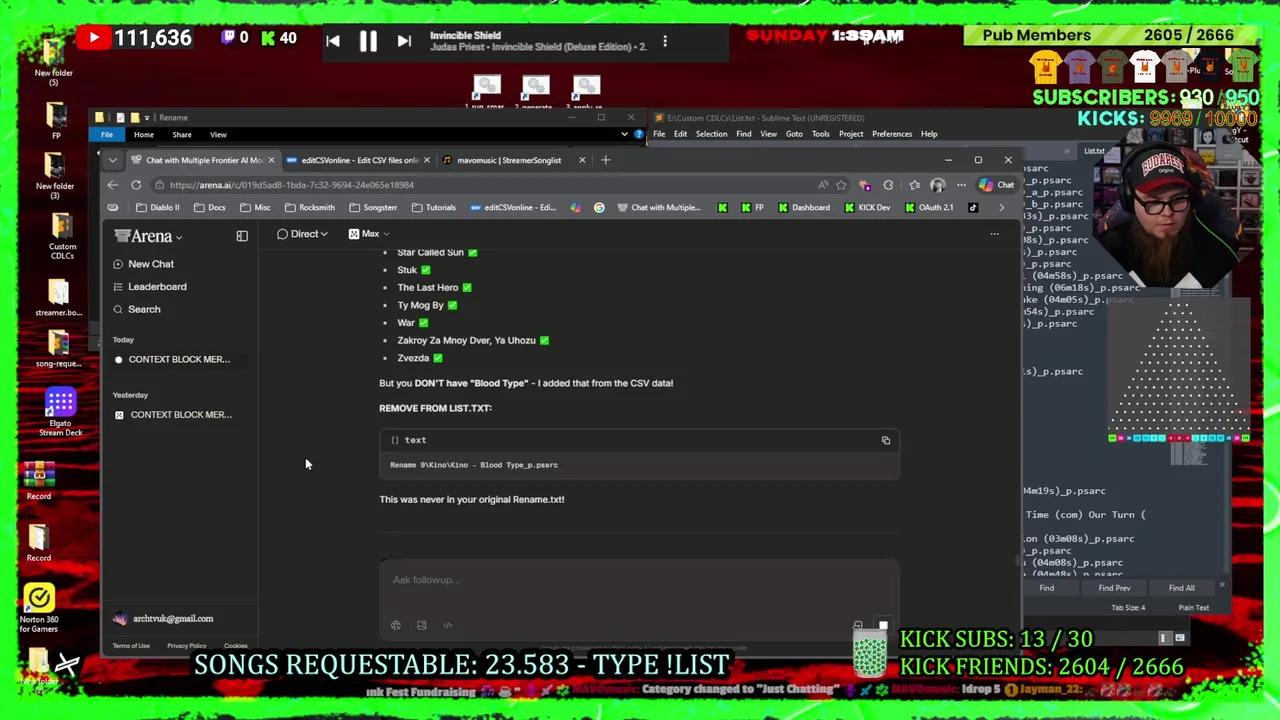The width and height of the screenshot is (1280, 720).
Task: Click the Ask followup input field
Action: pos(638,580)
